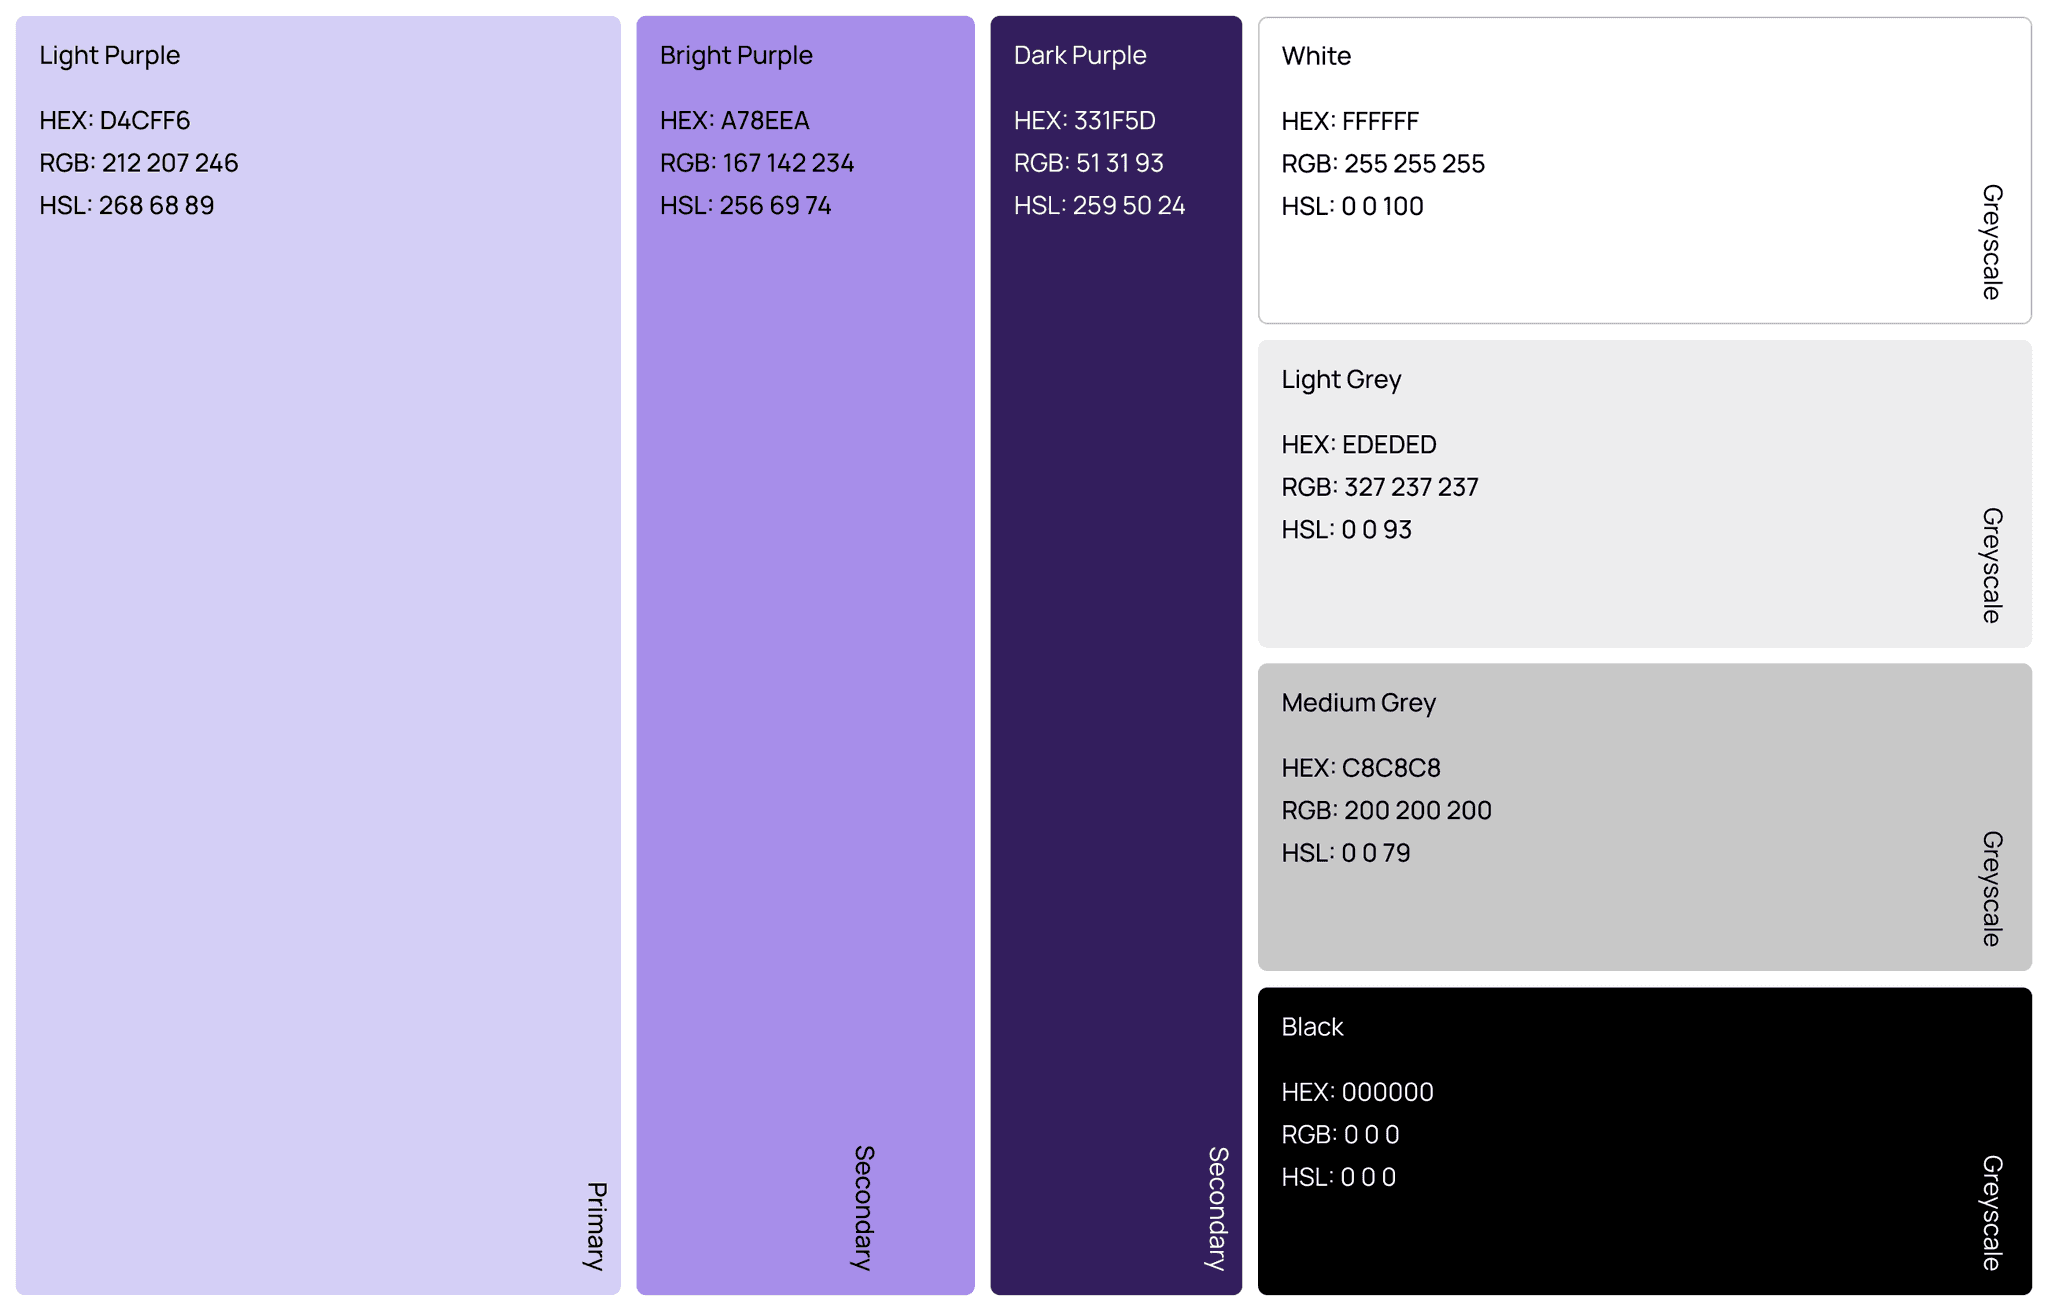Click 'HSL: 268 68 89' value
Screen dimensions: 2048x1311
tap(127, 205)
